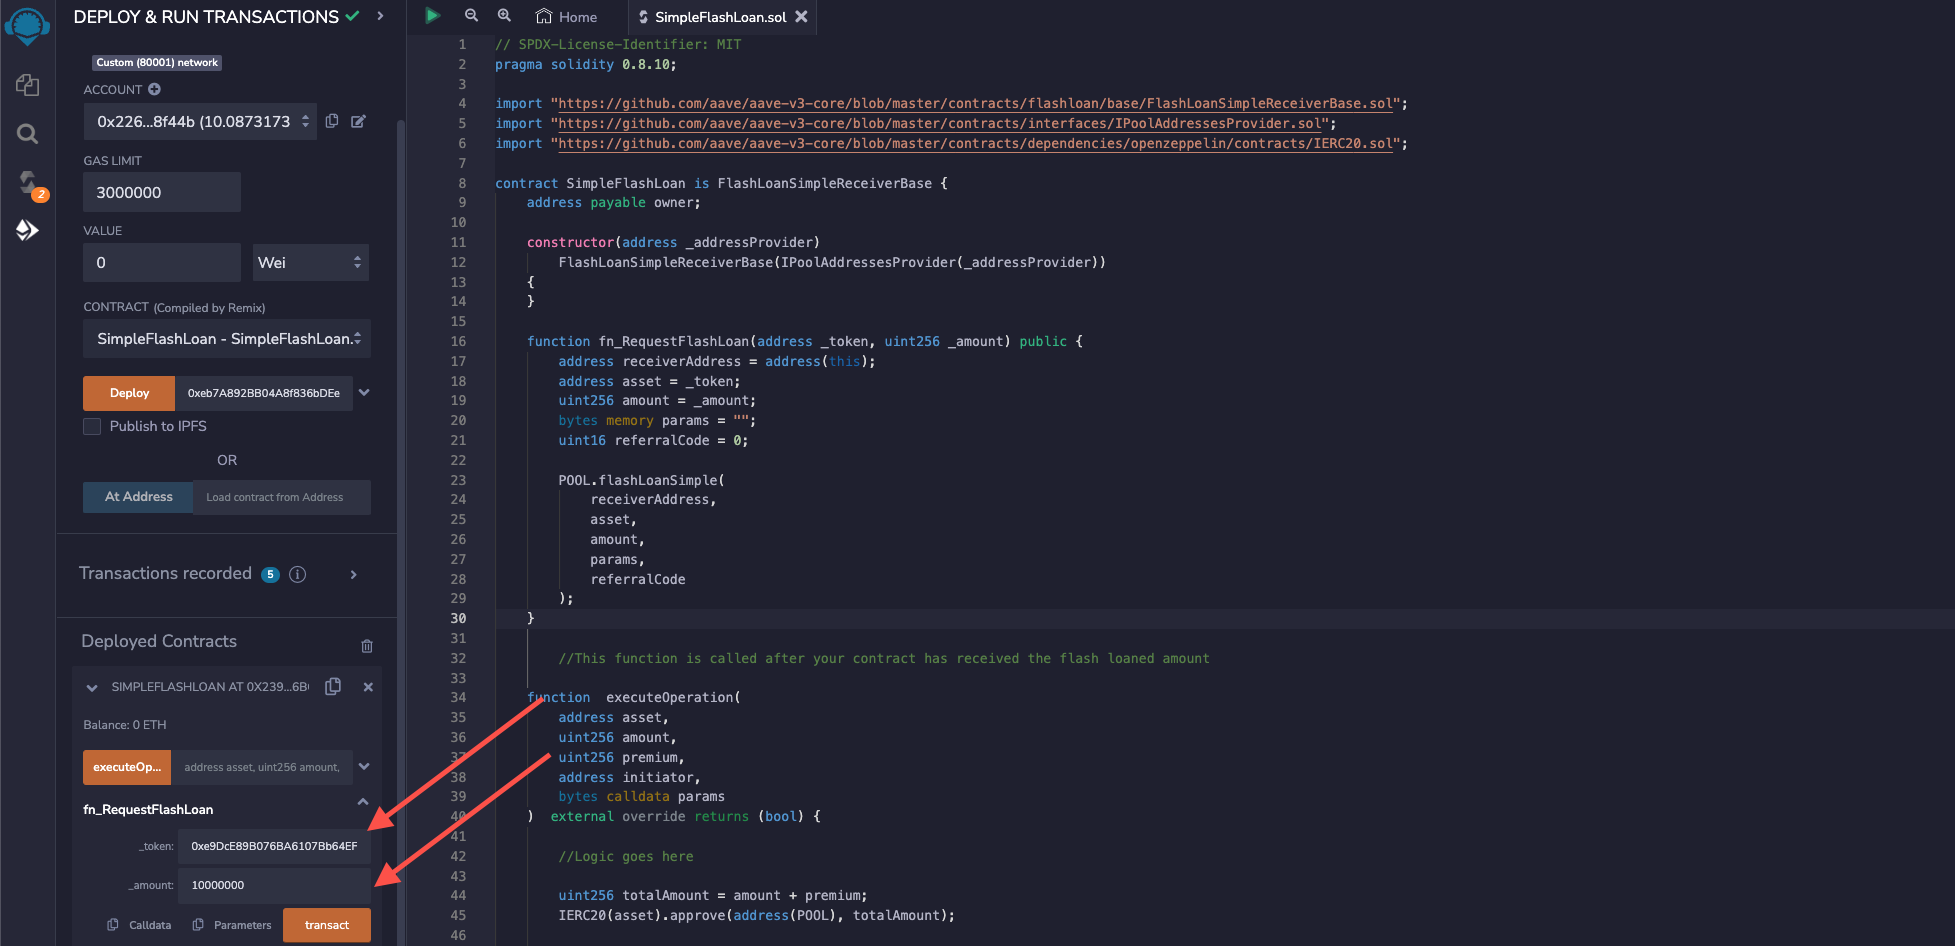Open the IPoolAddressesProvider.sol import link

[939, 124]
